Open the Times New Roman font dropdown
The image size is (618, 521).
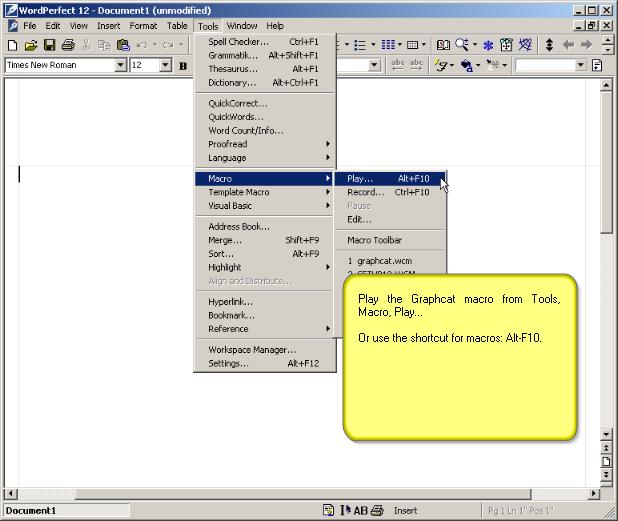(x=120, y=65)
